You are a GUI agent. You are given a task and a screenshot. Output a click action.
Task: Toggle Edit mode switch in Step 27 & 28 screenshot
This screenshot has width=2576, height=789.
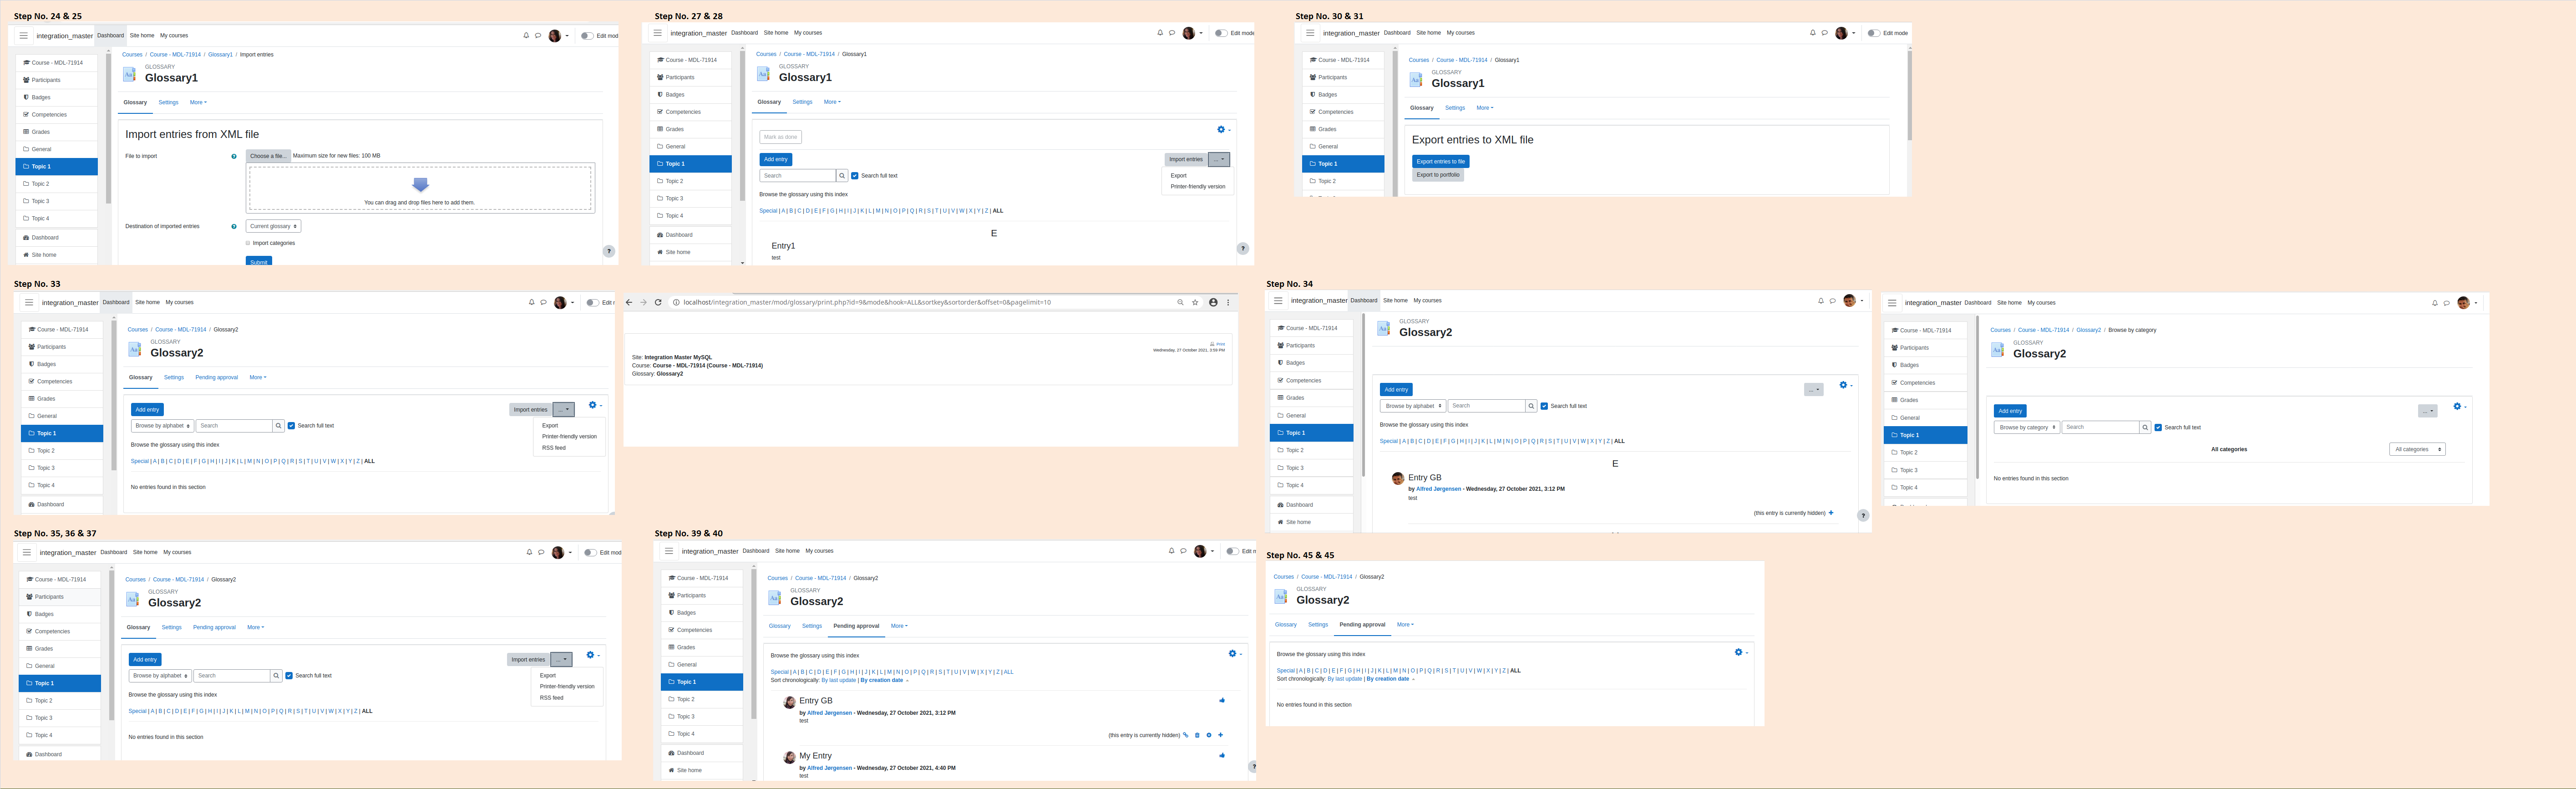pos(1220,33)
